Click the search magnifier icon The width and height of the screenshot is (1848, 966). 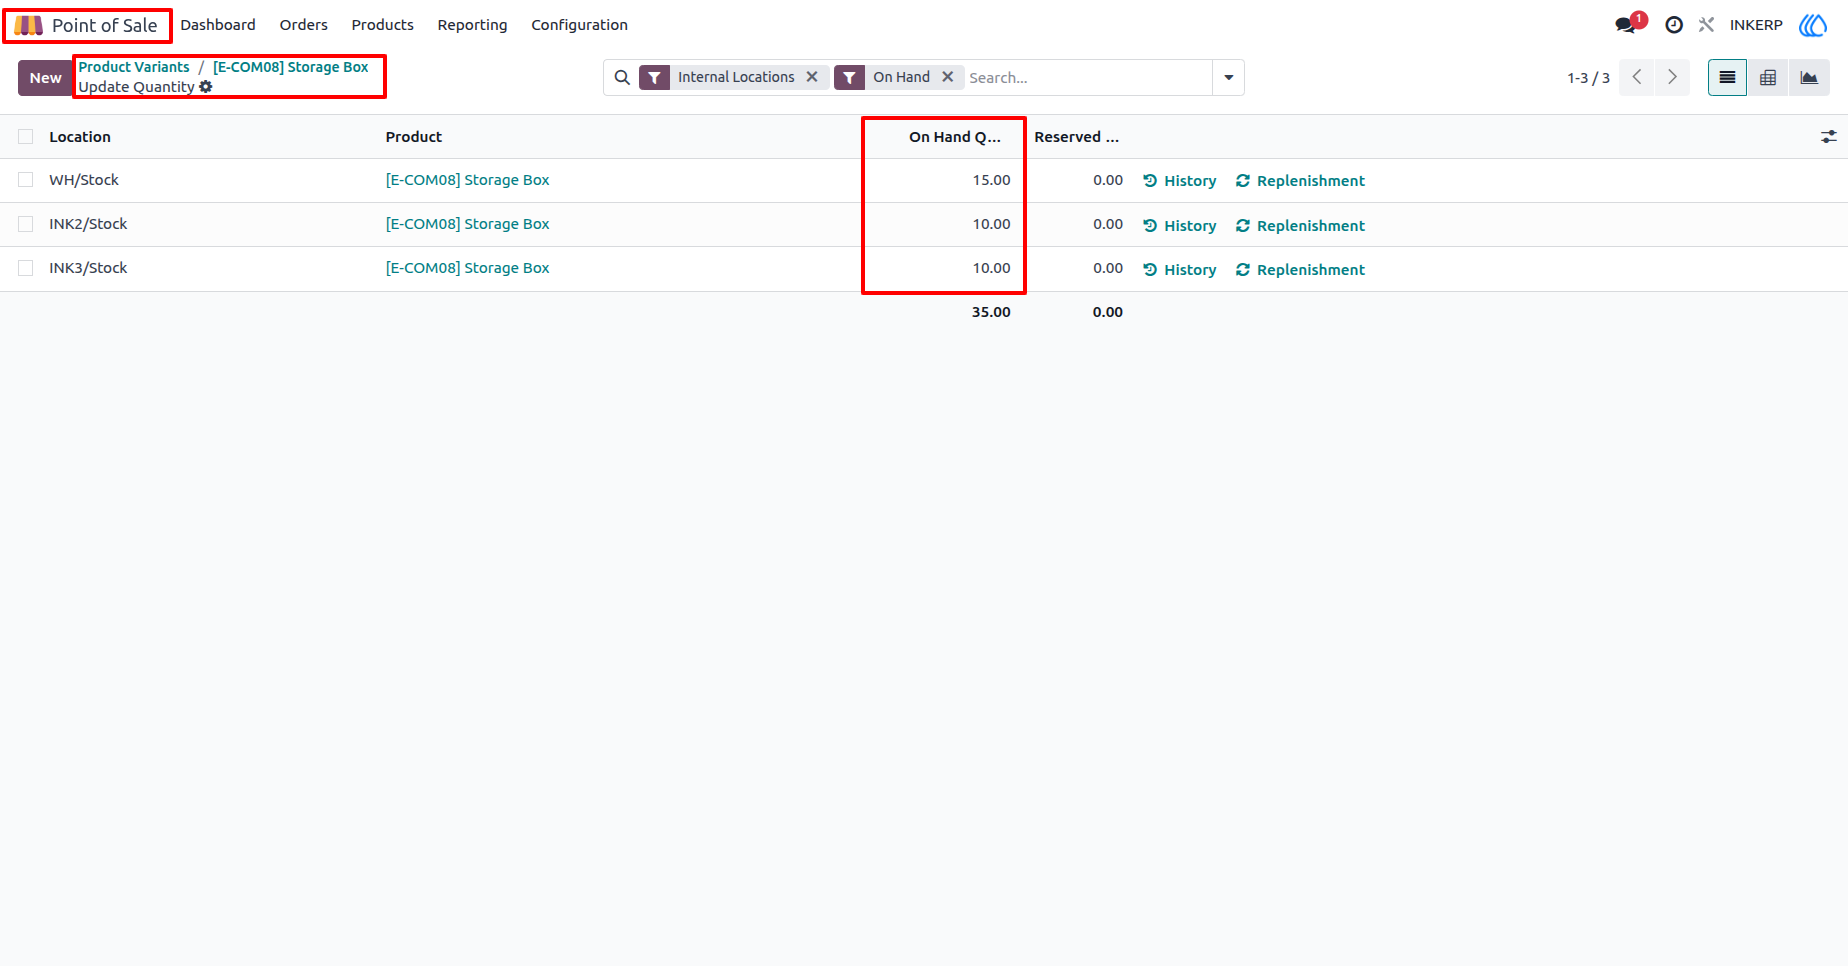[622, 77]
